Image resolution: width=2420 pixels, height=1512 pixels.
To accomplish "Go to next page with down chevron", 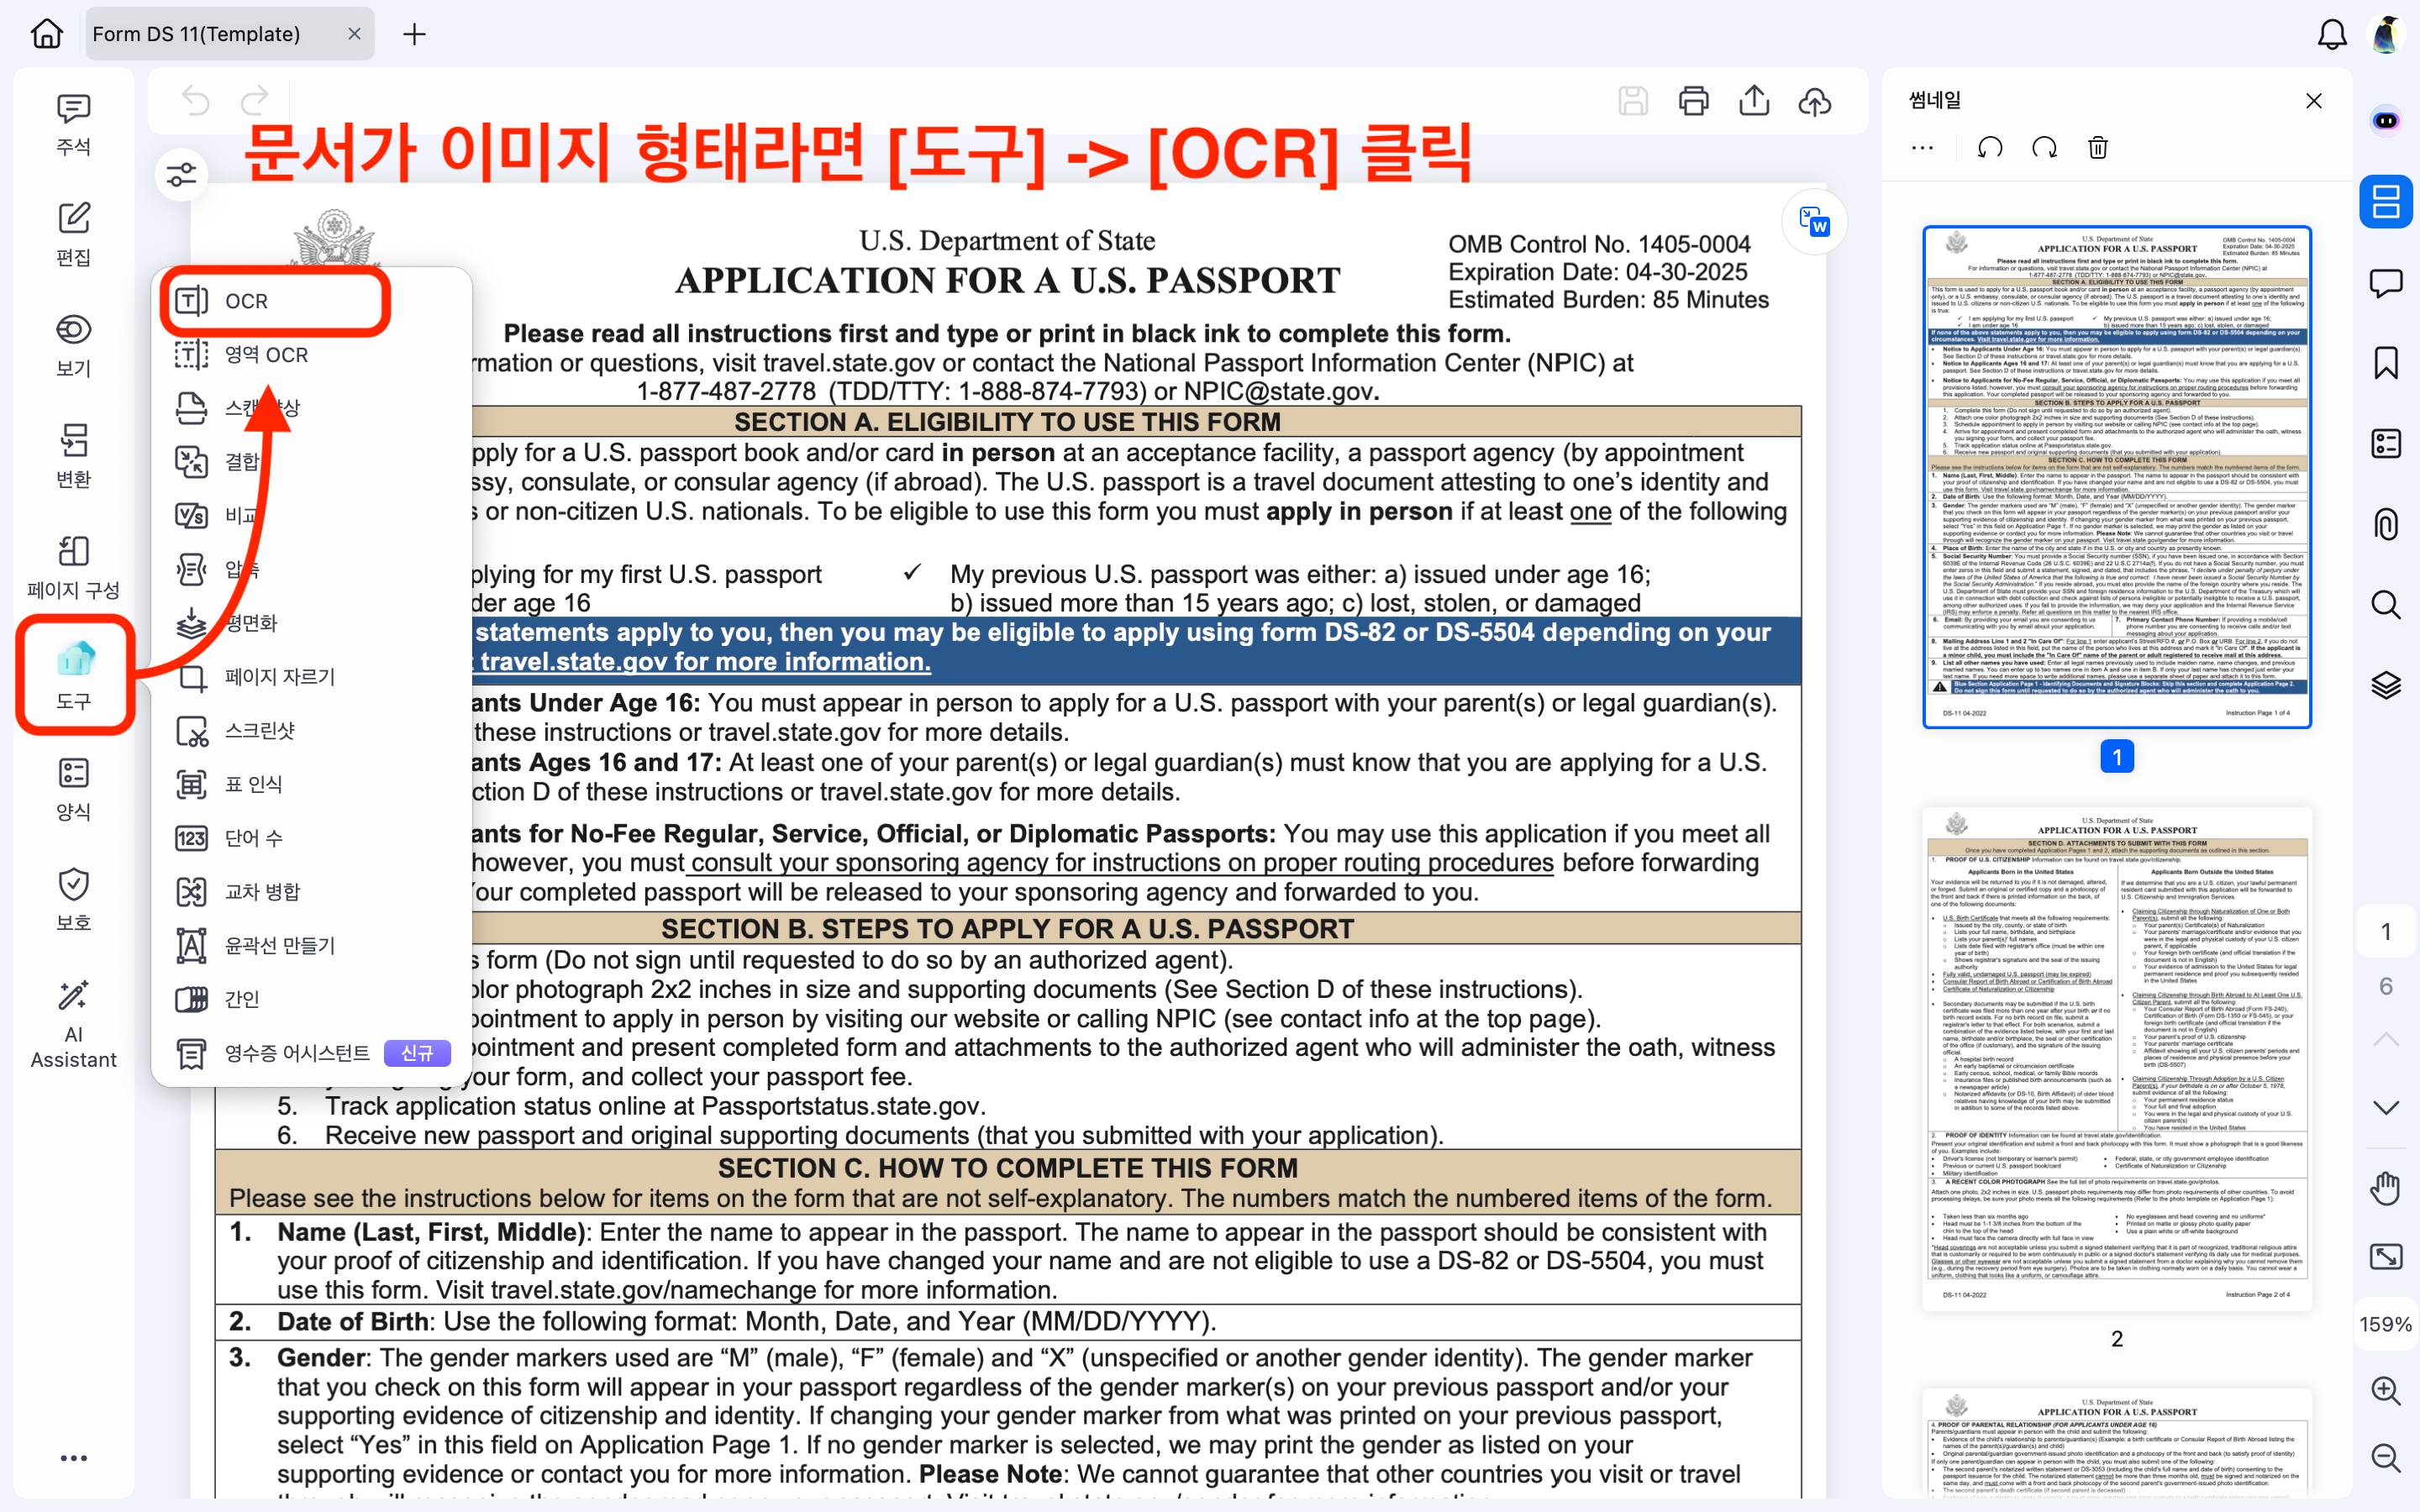I will point(2386,1107).
